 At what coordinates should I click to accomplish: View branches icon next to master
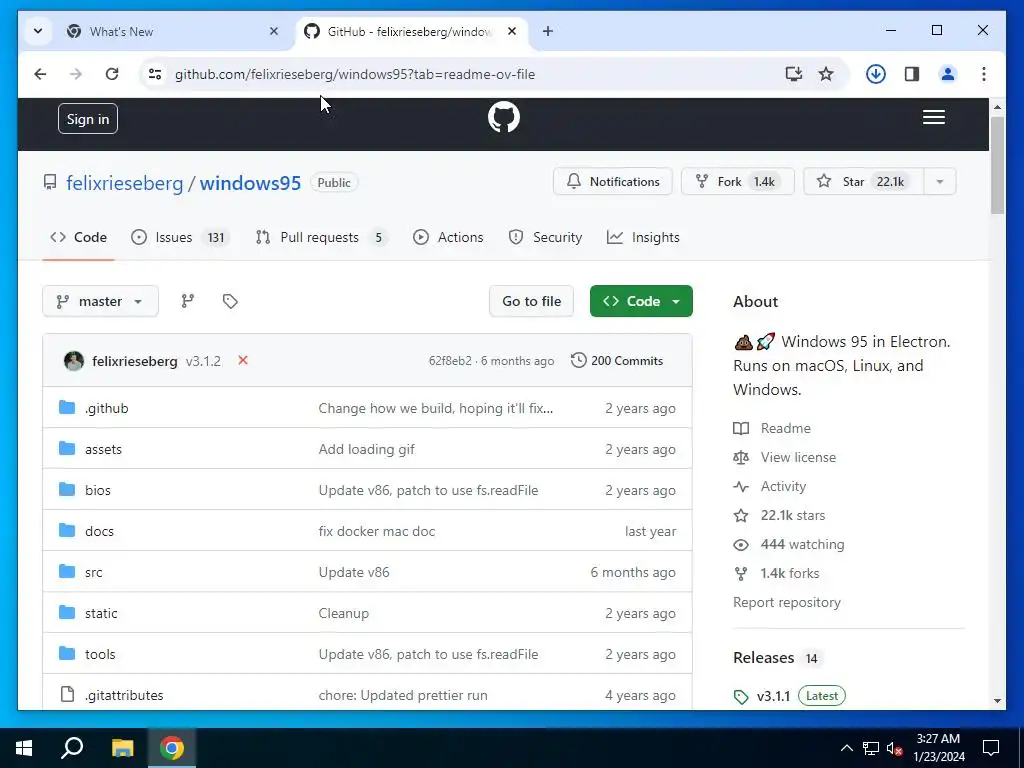coord(187,301)
